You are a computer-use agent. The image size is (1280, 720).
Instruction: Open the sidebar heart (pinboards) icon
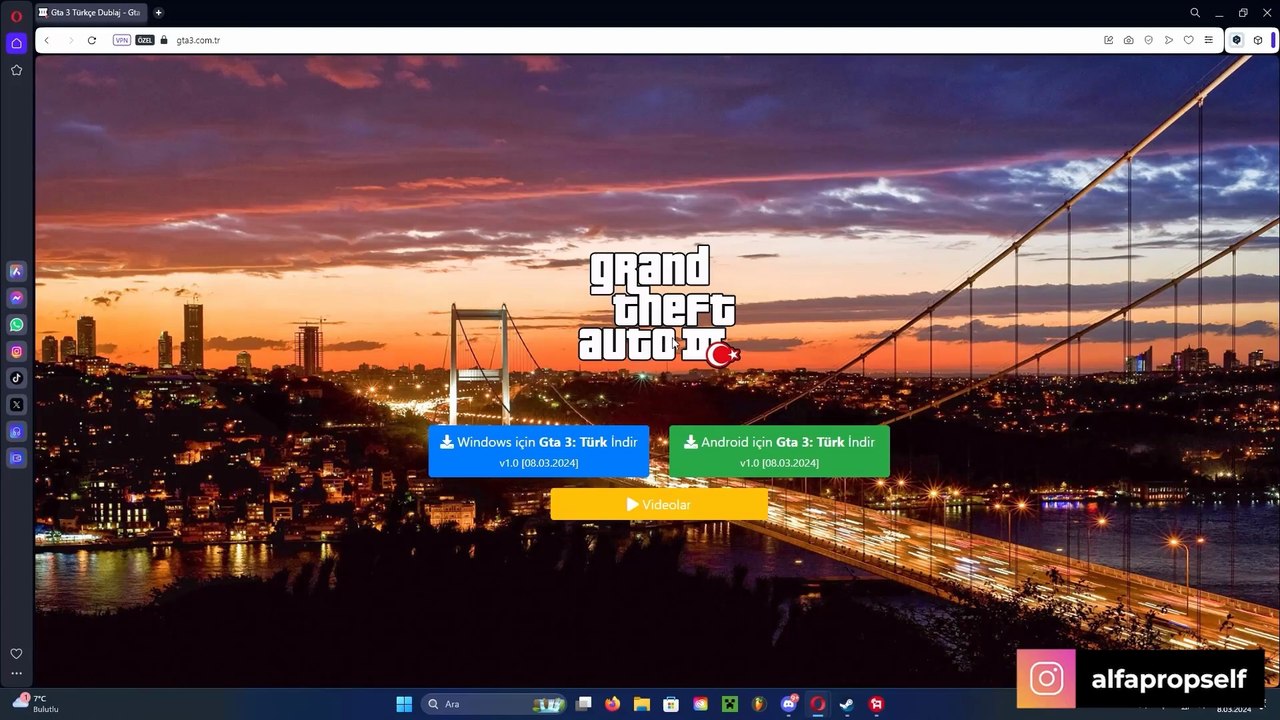(16, 653)
